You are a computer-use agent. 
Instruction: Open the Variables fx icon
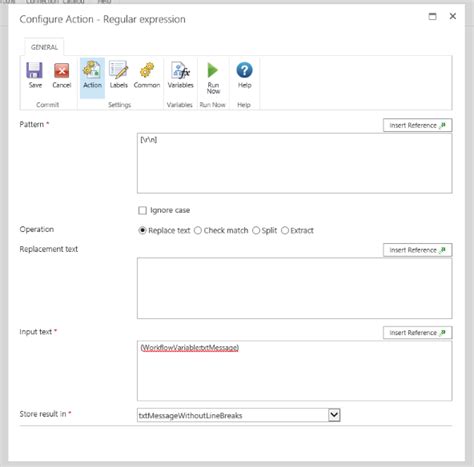pyautogui.click(x=180, y=70)
